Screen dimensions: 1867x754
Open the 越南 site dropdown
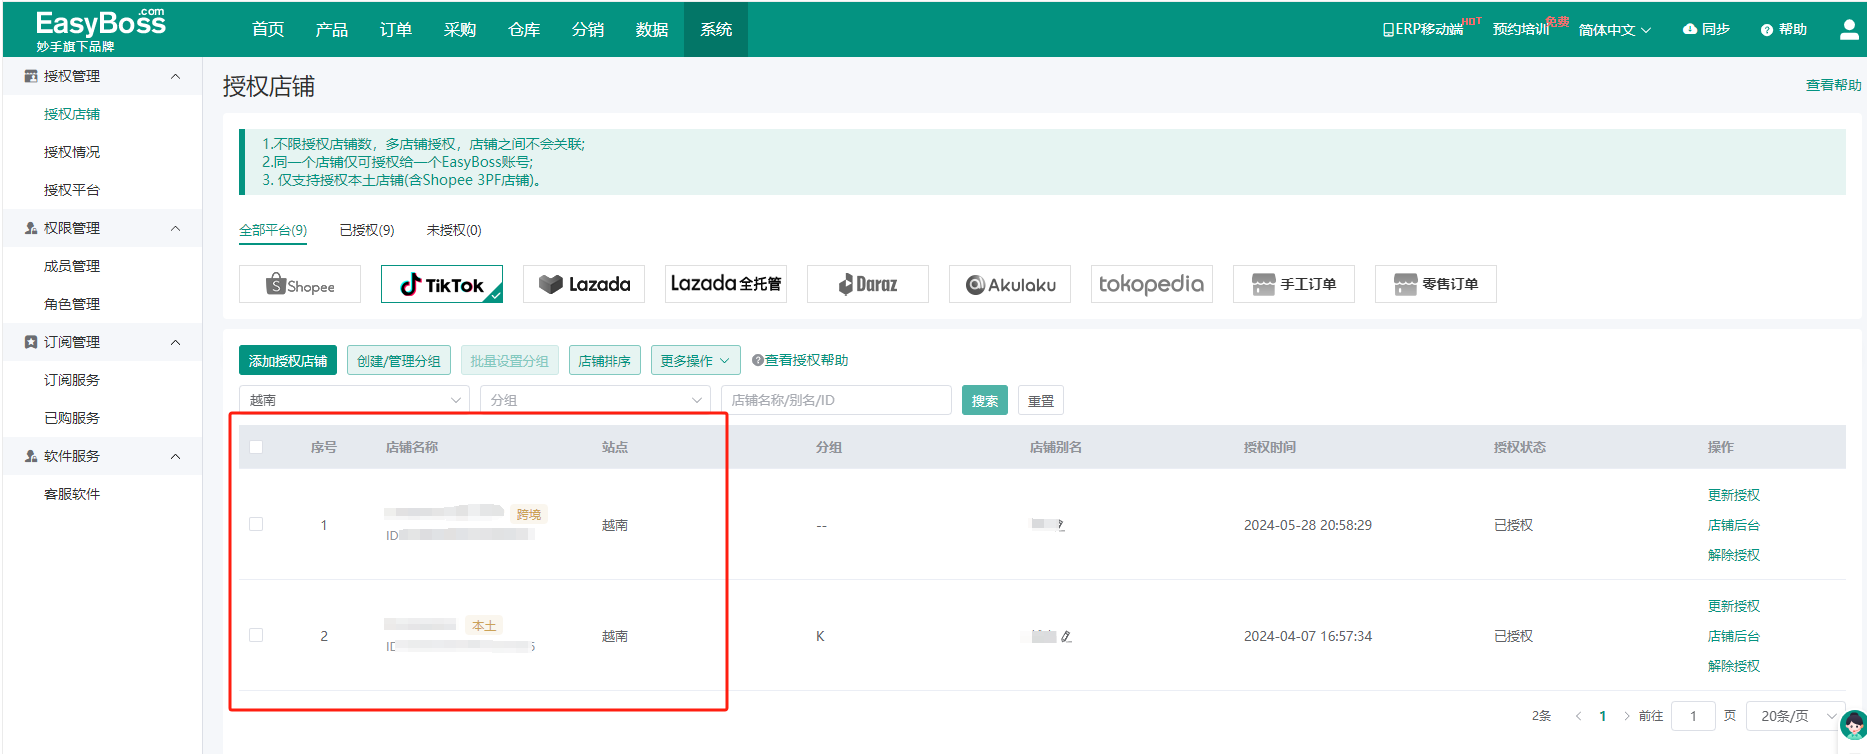tap(354, 400)
